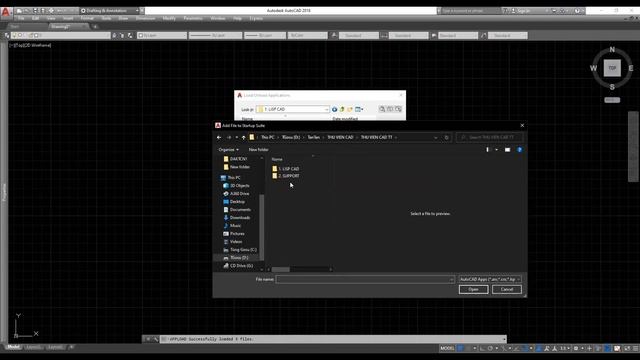Click the N compass direction on ViewCube
Image resolution: width=640 pixels, height=360 pixels.
tap(612, 50)
